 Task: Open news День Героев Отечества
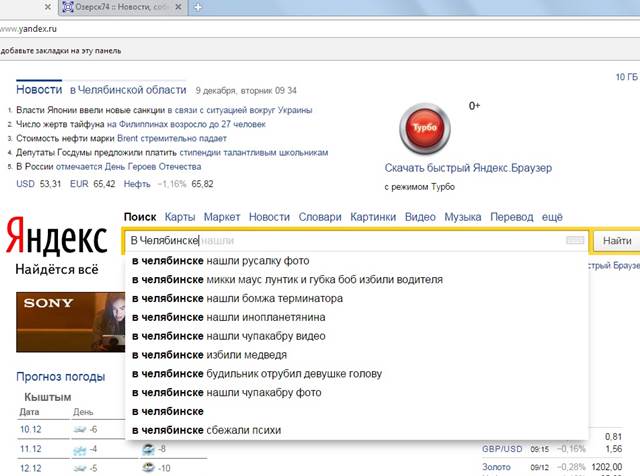(x=109, y=167)
